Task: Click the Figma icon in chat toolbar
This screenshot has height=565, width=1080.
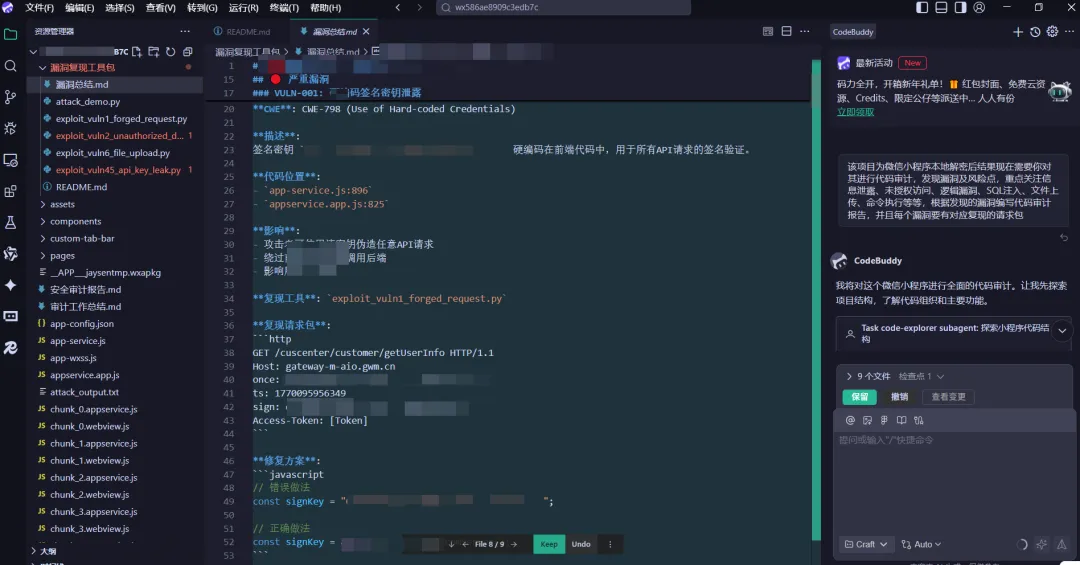Action: [884, 420]
